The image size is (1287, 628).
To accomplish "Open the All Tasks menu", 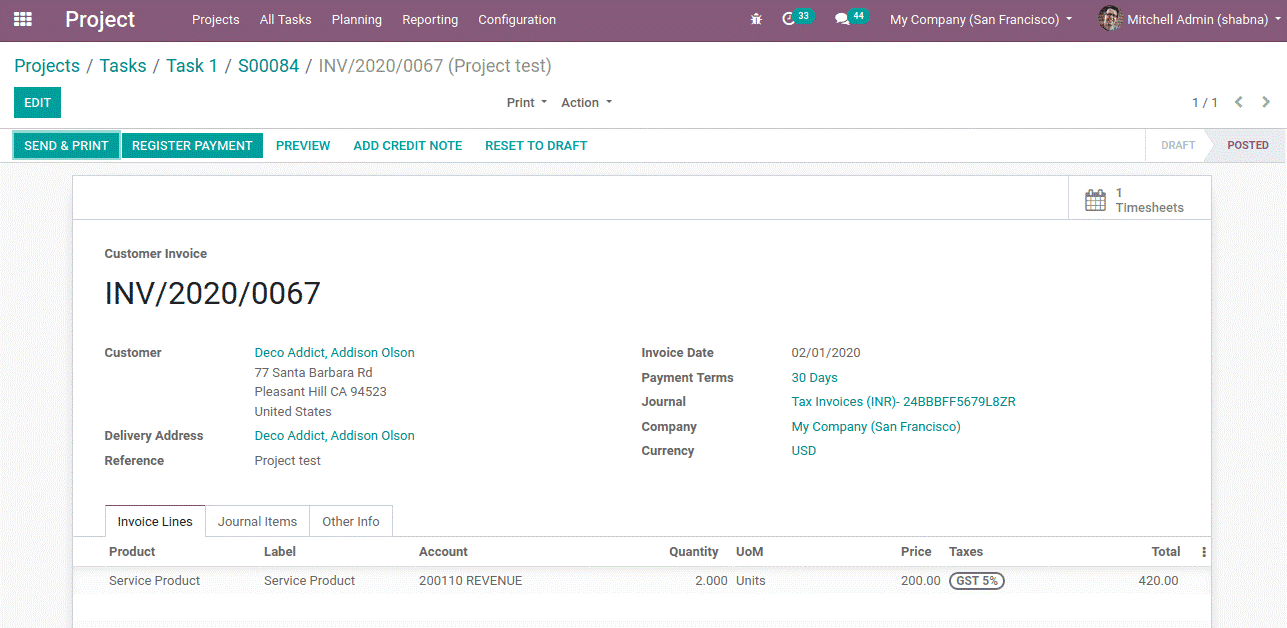I will 285,19.
